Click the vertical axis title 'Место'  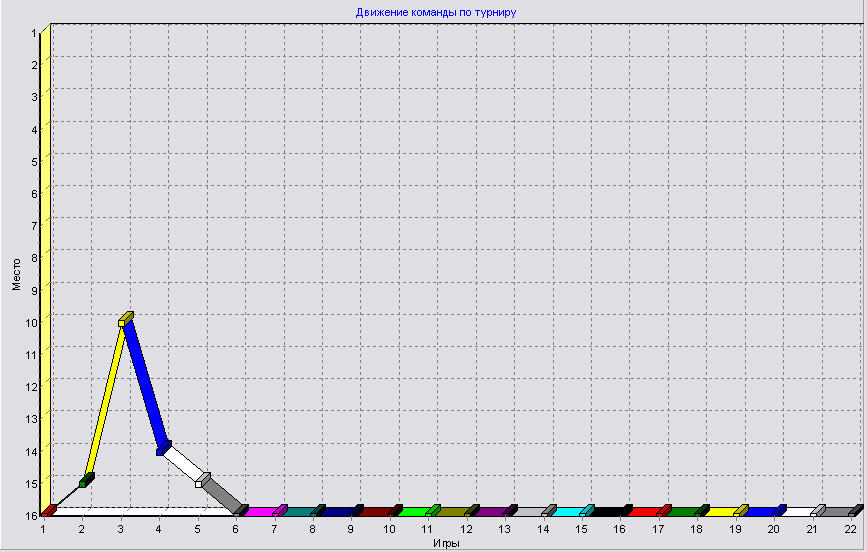pos(16,274)
